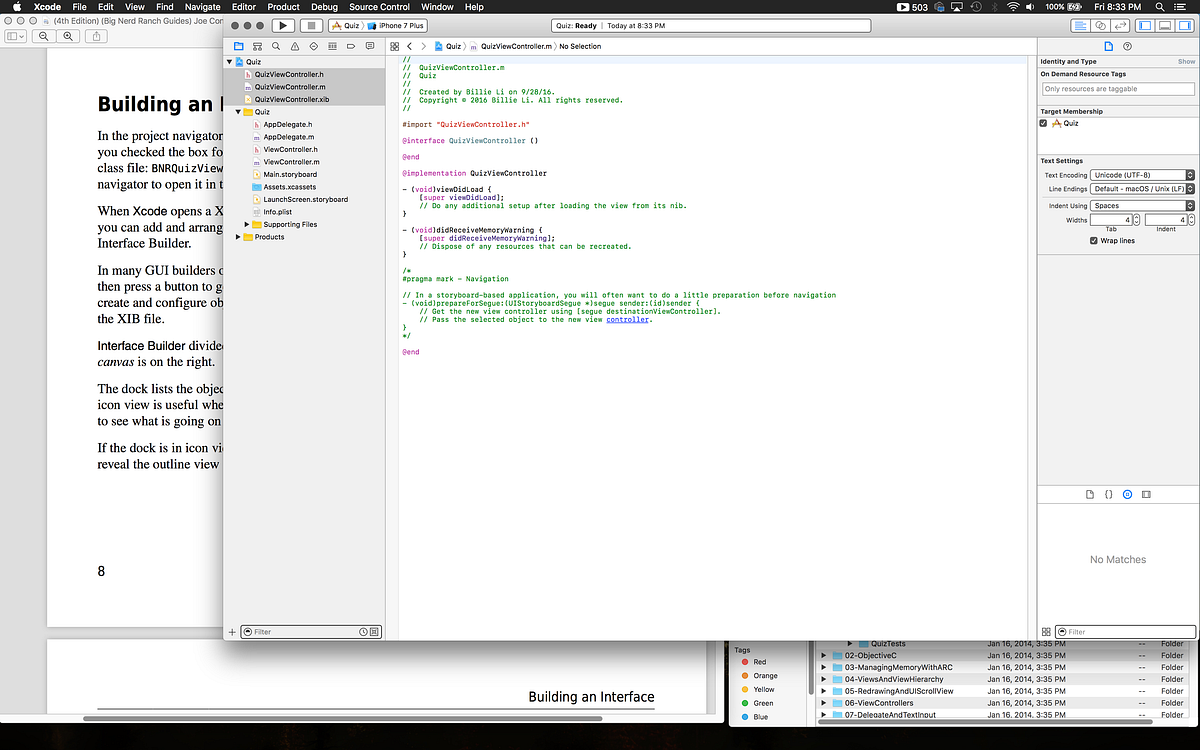Click the add (+) button below the navigator
Viewport: 1200px width, 750px height.
coord(232,632)
